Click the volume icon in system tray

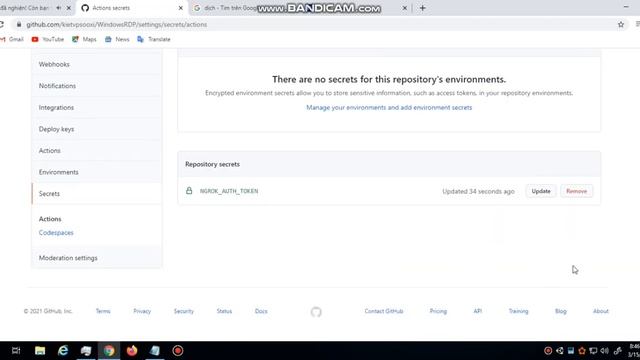point(604,351)
